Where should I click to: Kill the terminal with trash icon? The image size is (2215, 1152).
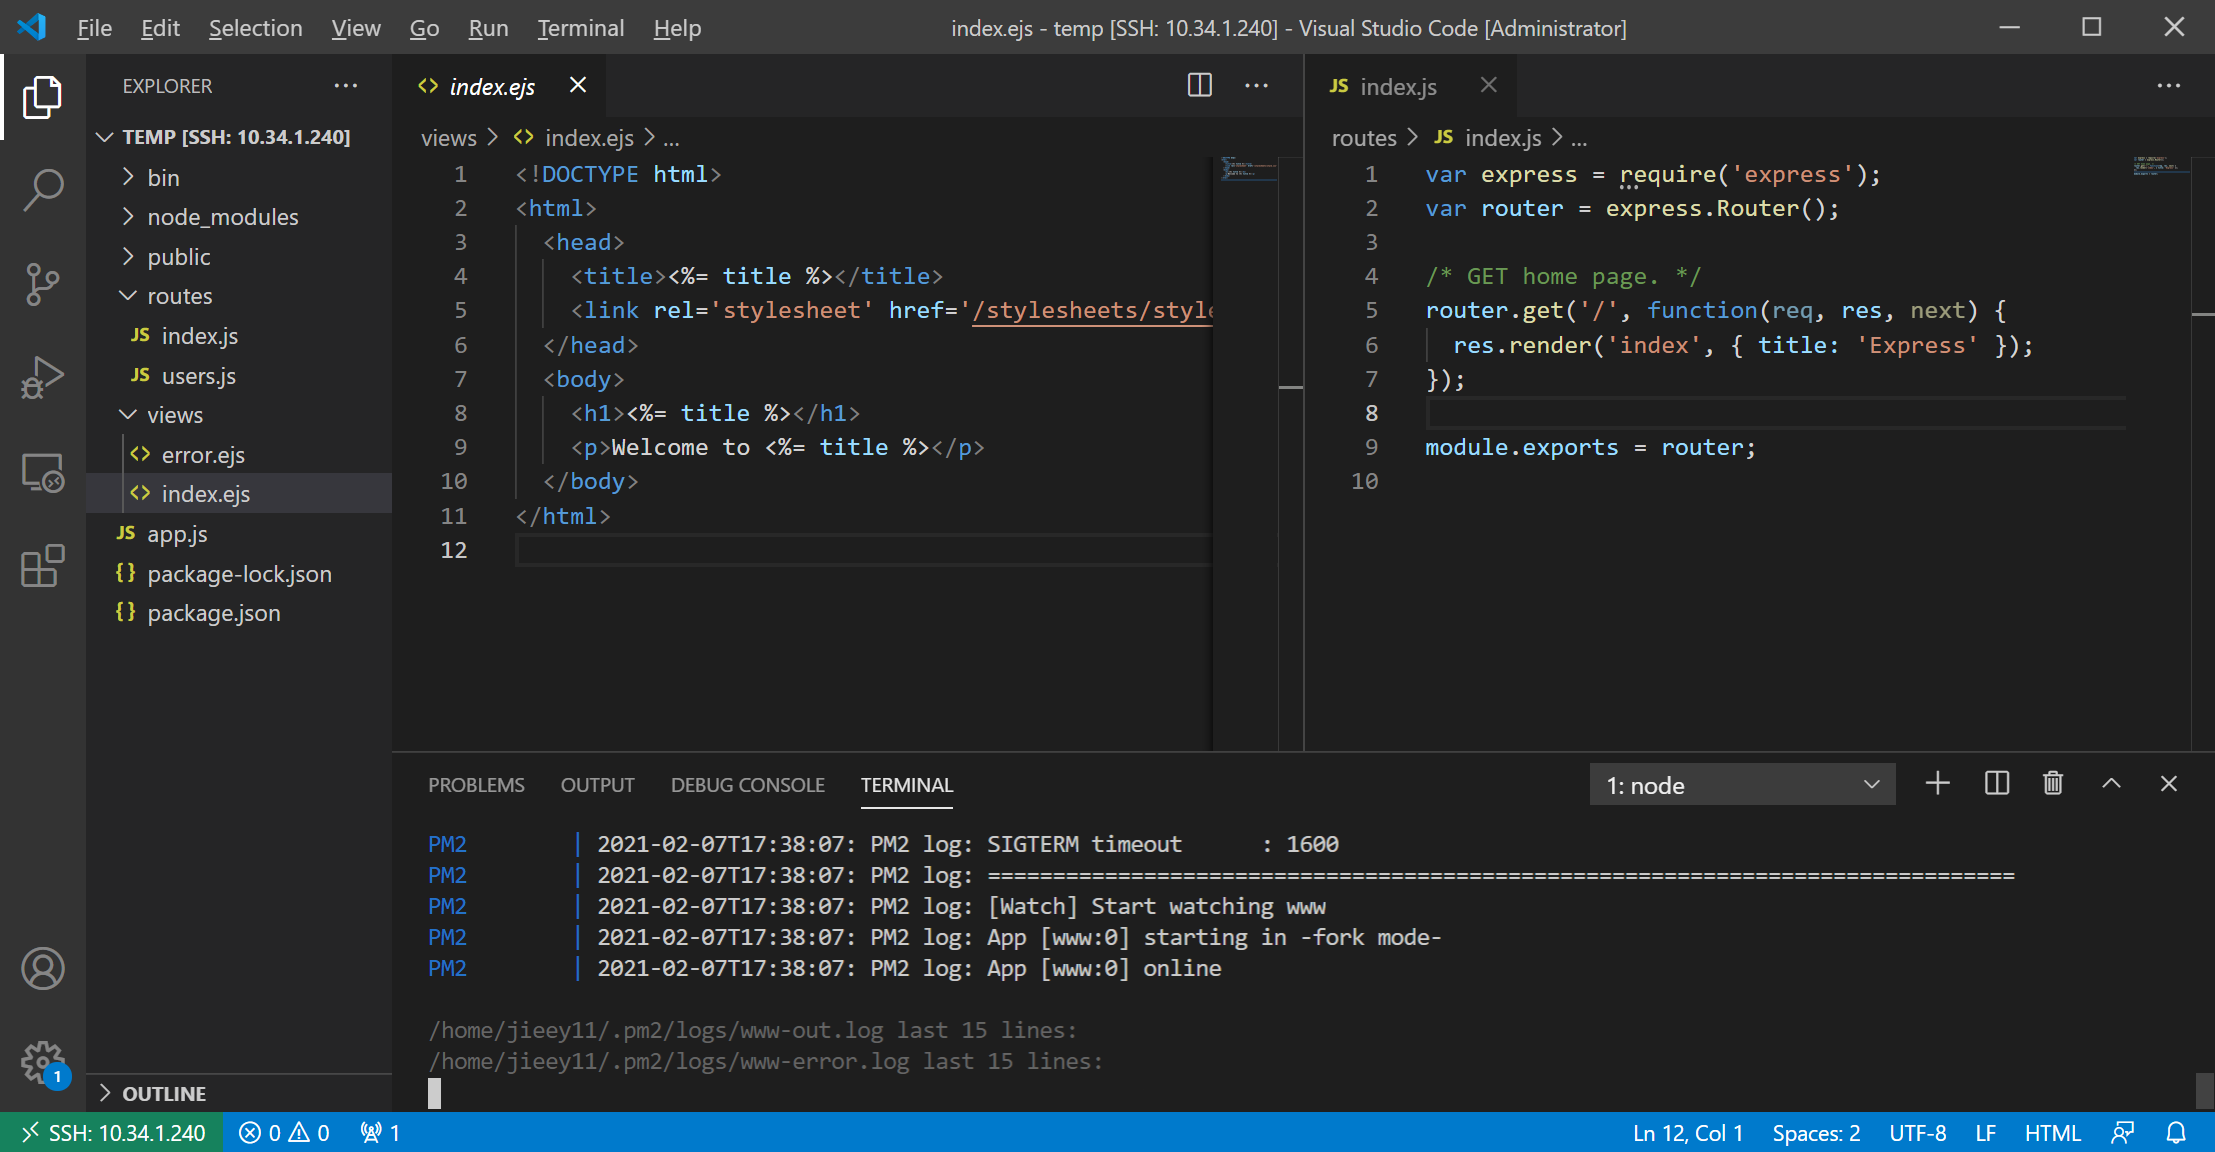tap(2053, 784)
